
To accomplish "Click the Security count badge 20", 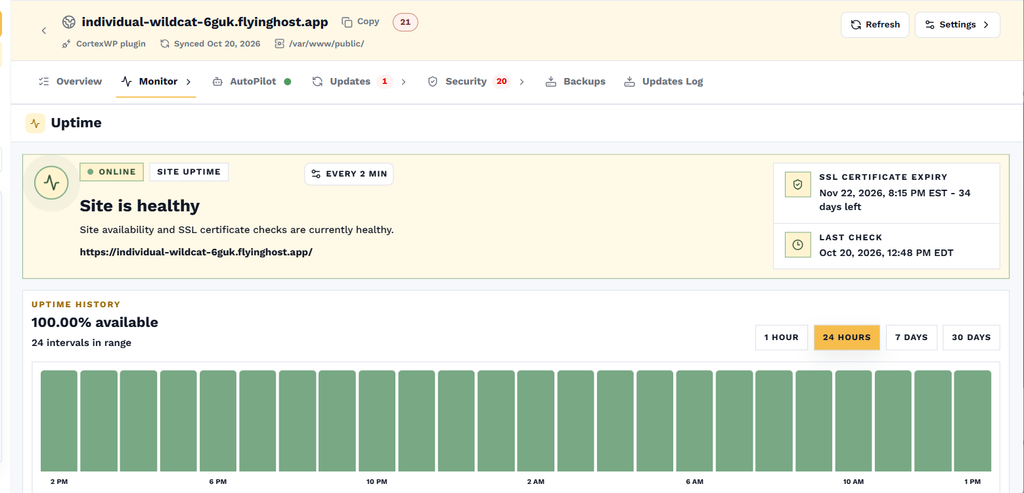I will [x=502, y=82].
